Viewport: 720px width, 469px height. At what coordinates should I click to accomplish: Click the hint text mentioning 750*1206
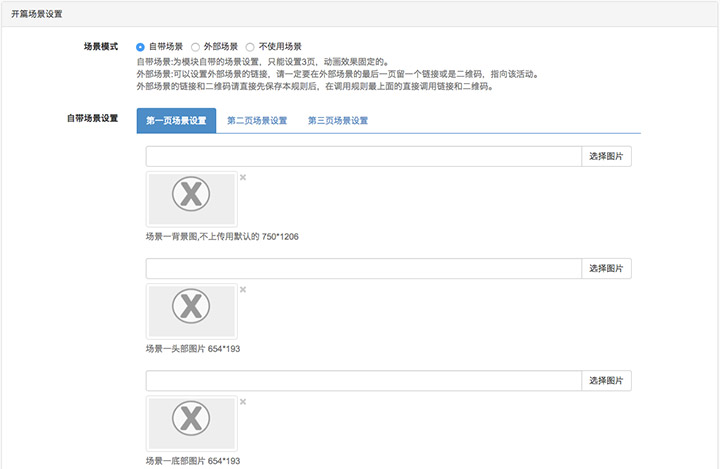coord(222,237)
